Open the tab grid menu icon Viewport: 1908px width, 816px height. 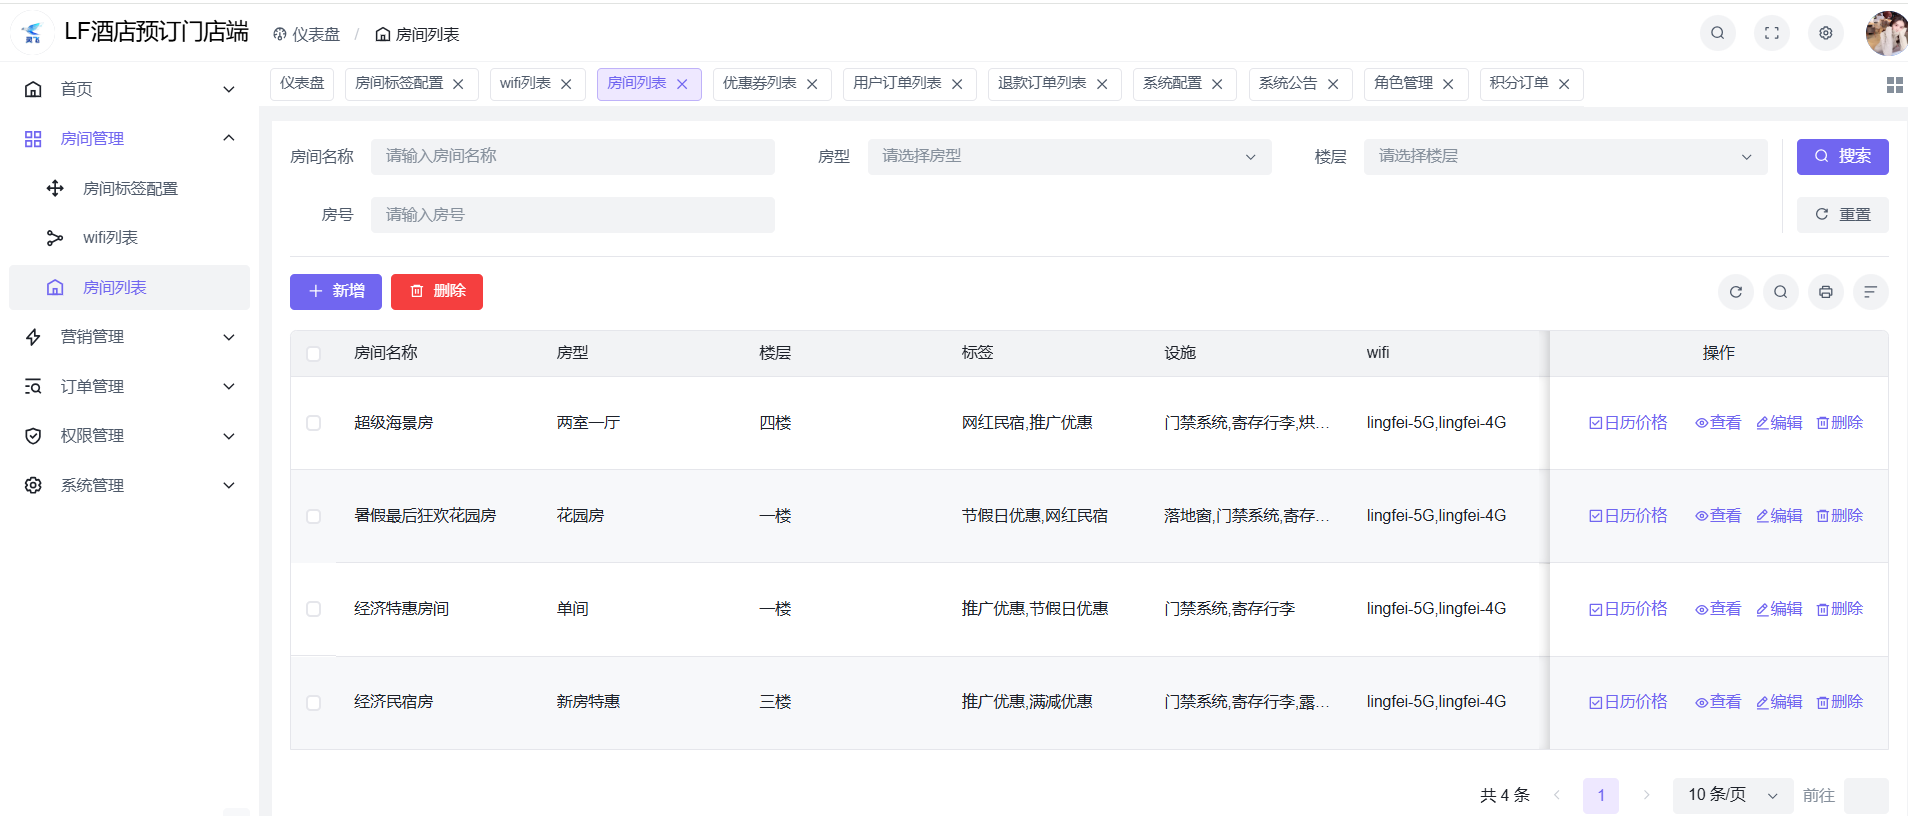point(1894,85)
